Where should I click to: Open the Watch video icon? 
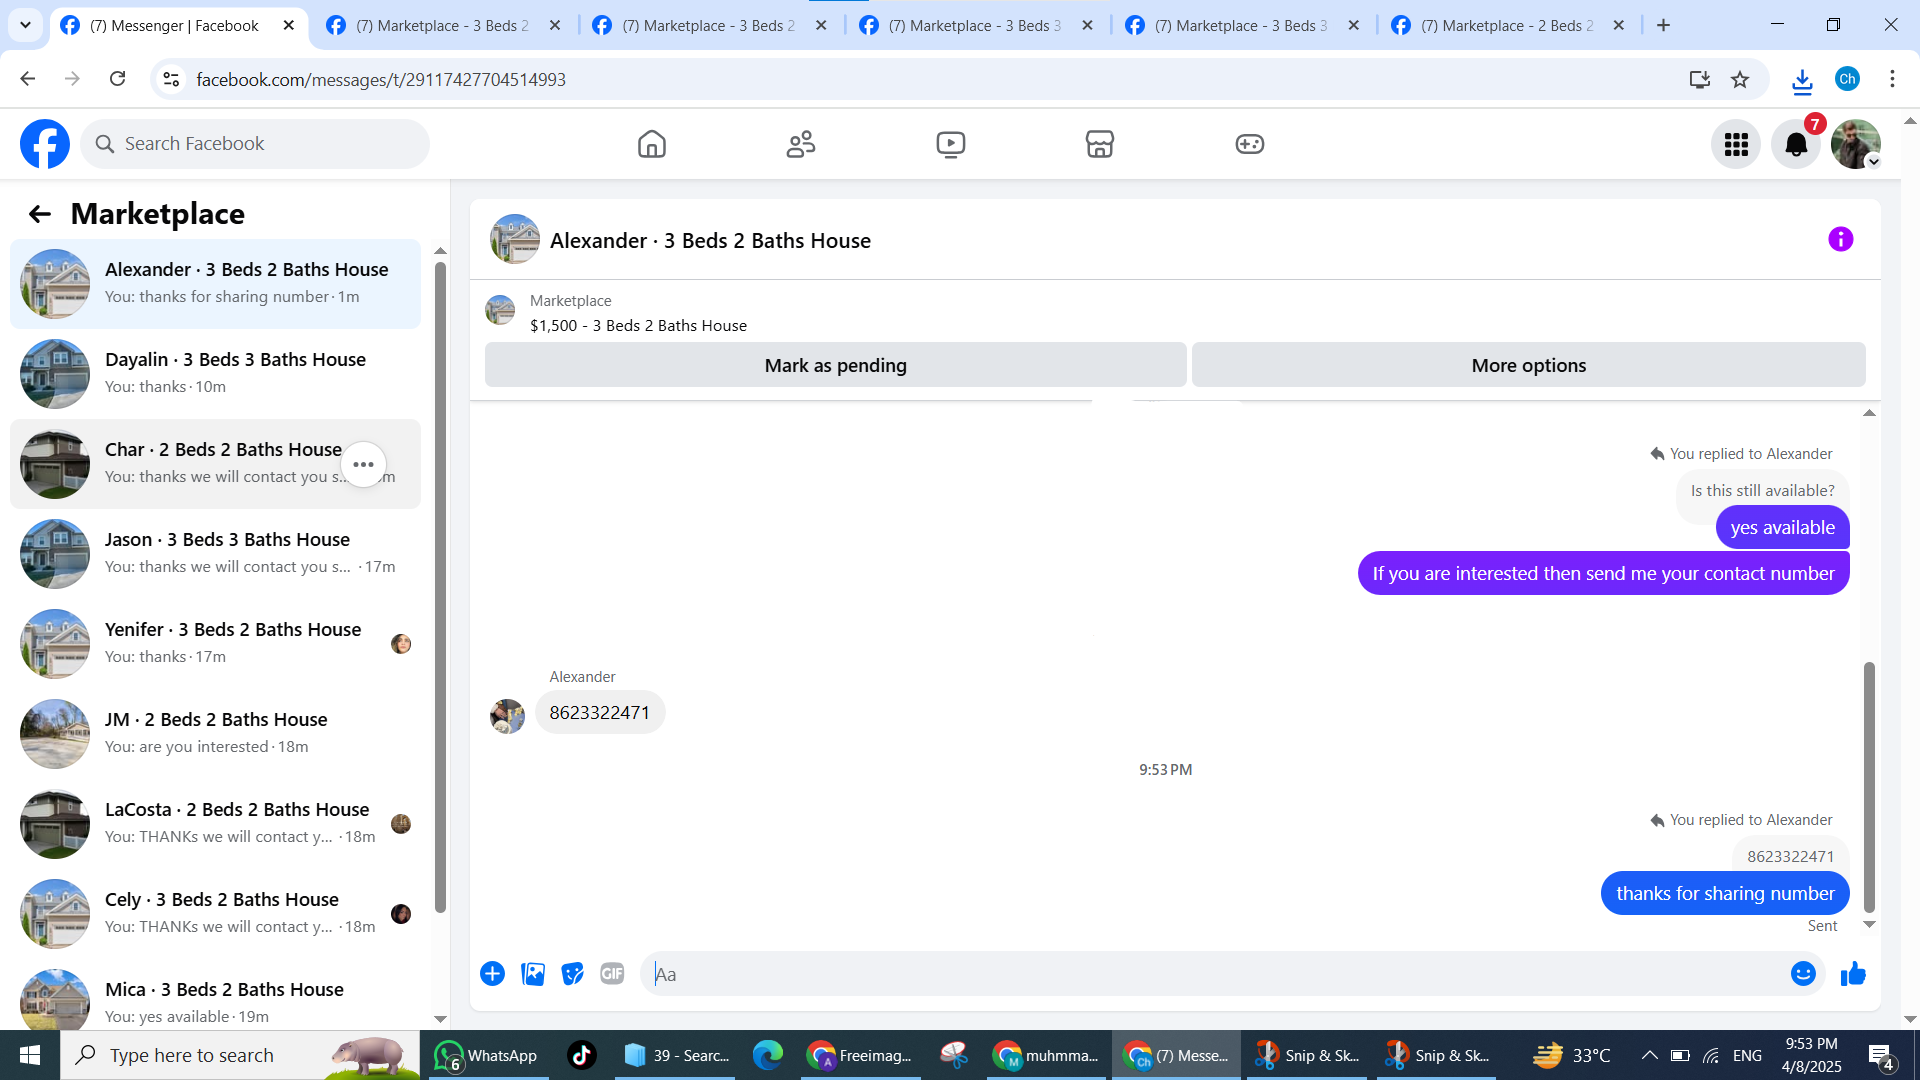pos(950,144)
